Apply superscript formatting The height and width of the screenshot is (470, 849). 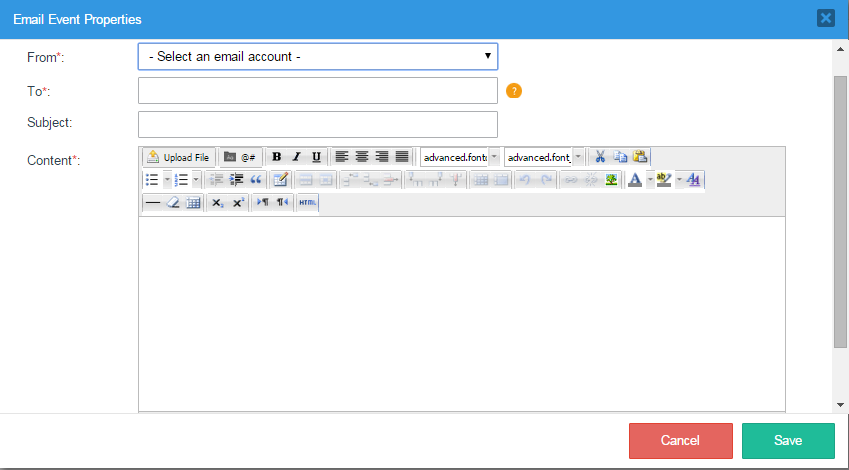pos(238,203)
